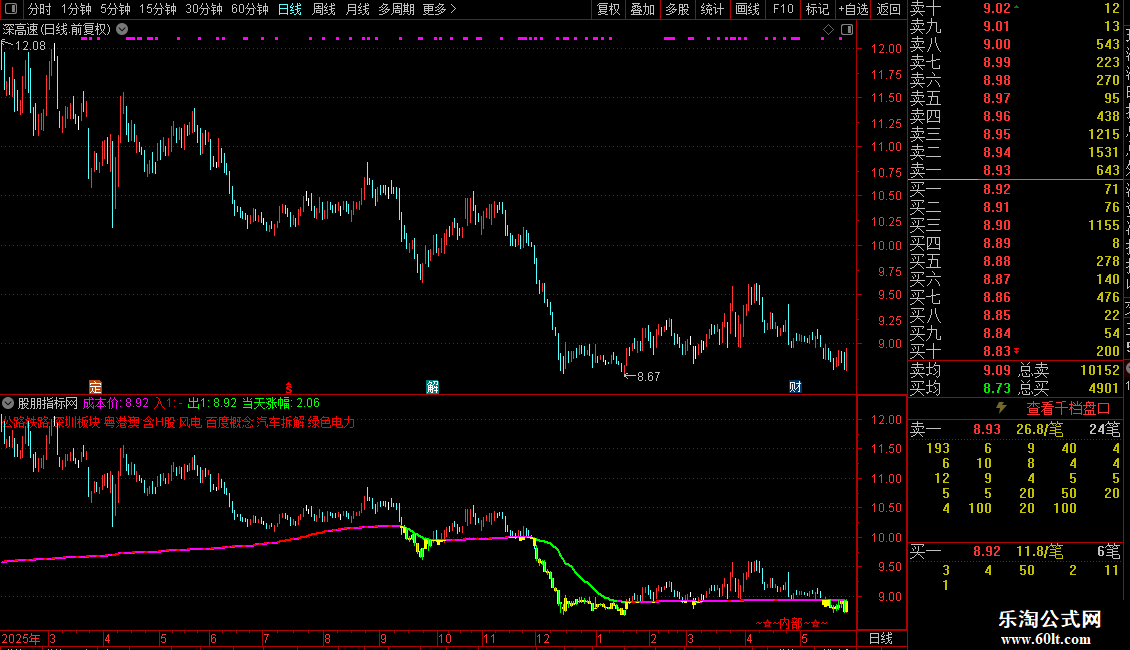This screenshot has width=1130, height=650.
Task: Toggle the side panel icon at top-left
Action: click(x=11, y=9)
